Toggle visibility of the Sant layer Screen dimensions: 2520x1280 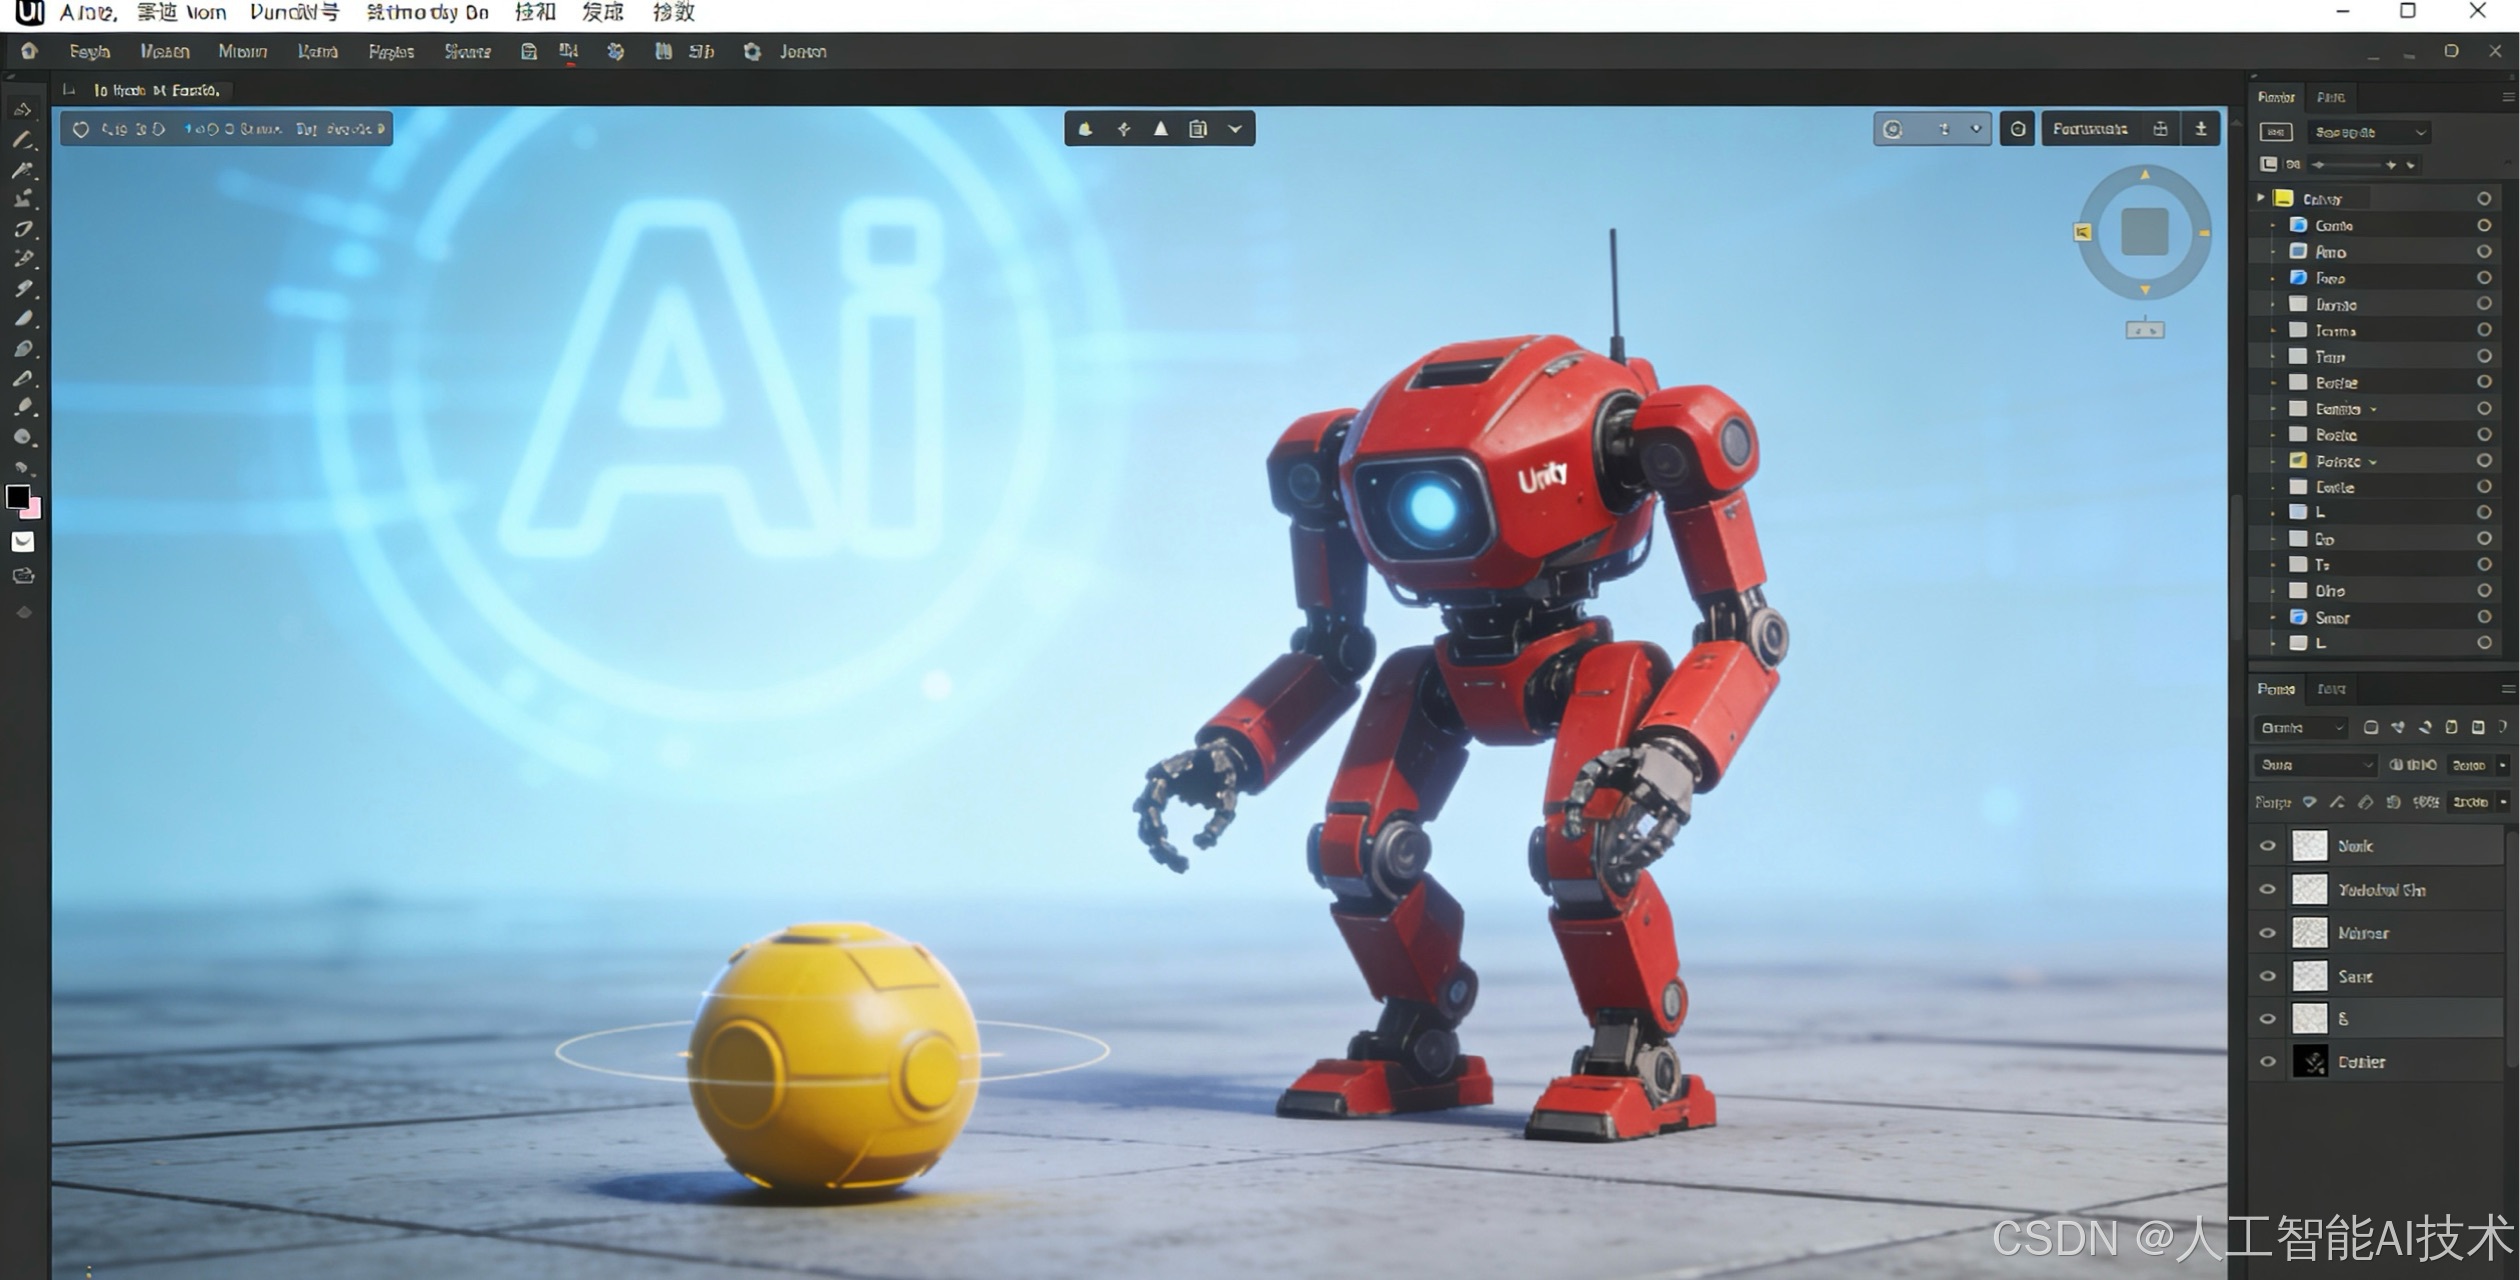[x=2267, y=976]
